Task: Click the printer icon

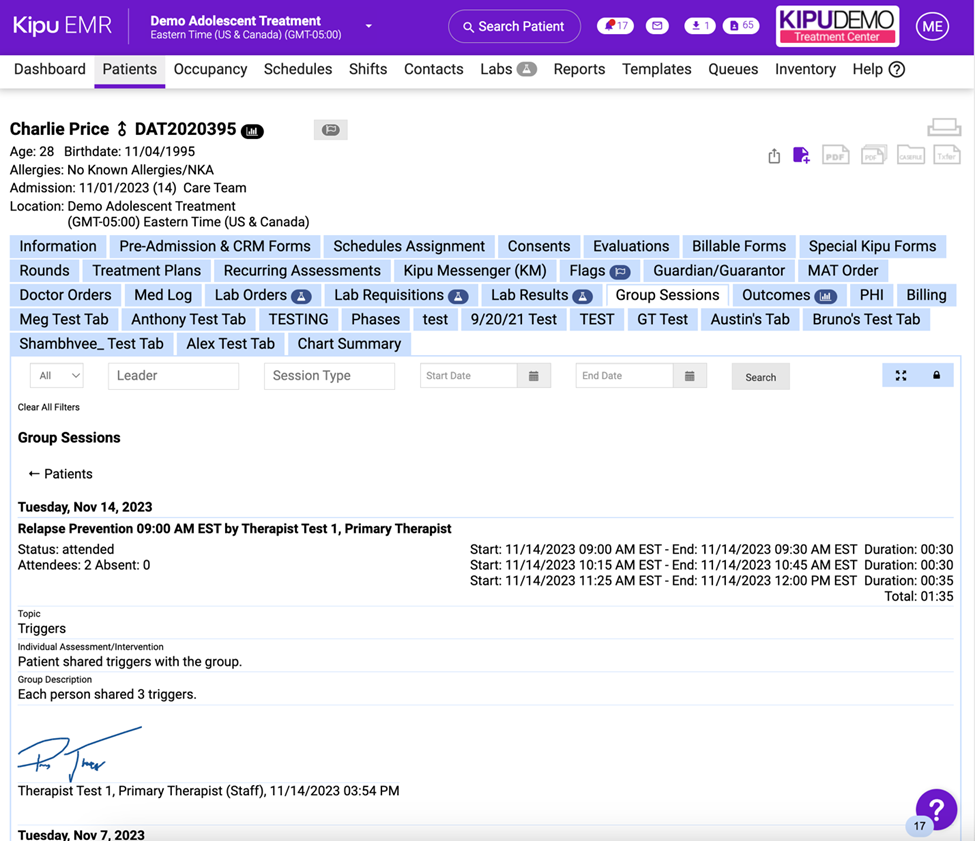Action: tap(944, 127)
